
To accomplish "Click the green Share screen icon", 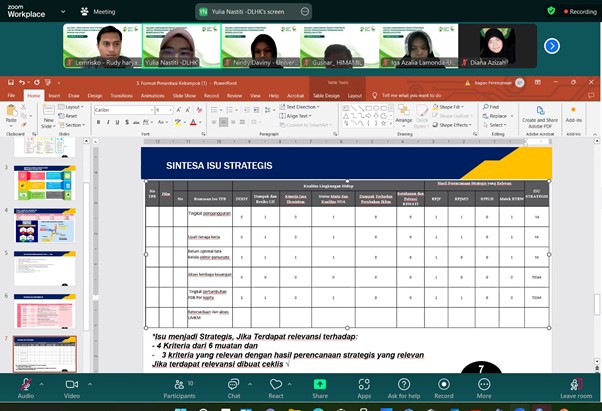I will point(320,383).
